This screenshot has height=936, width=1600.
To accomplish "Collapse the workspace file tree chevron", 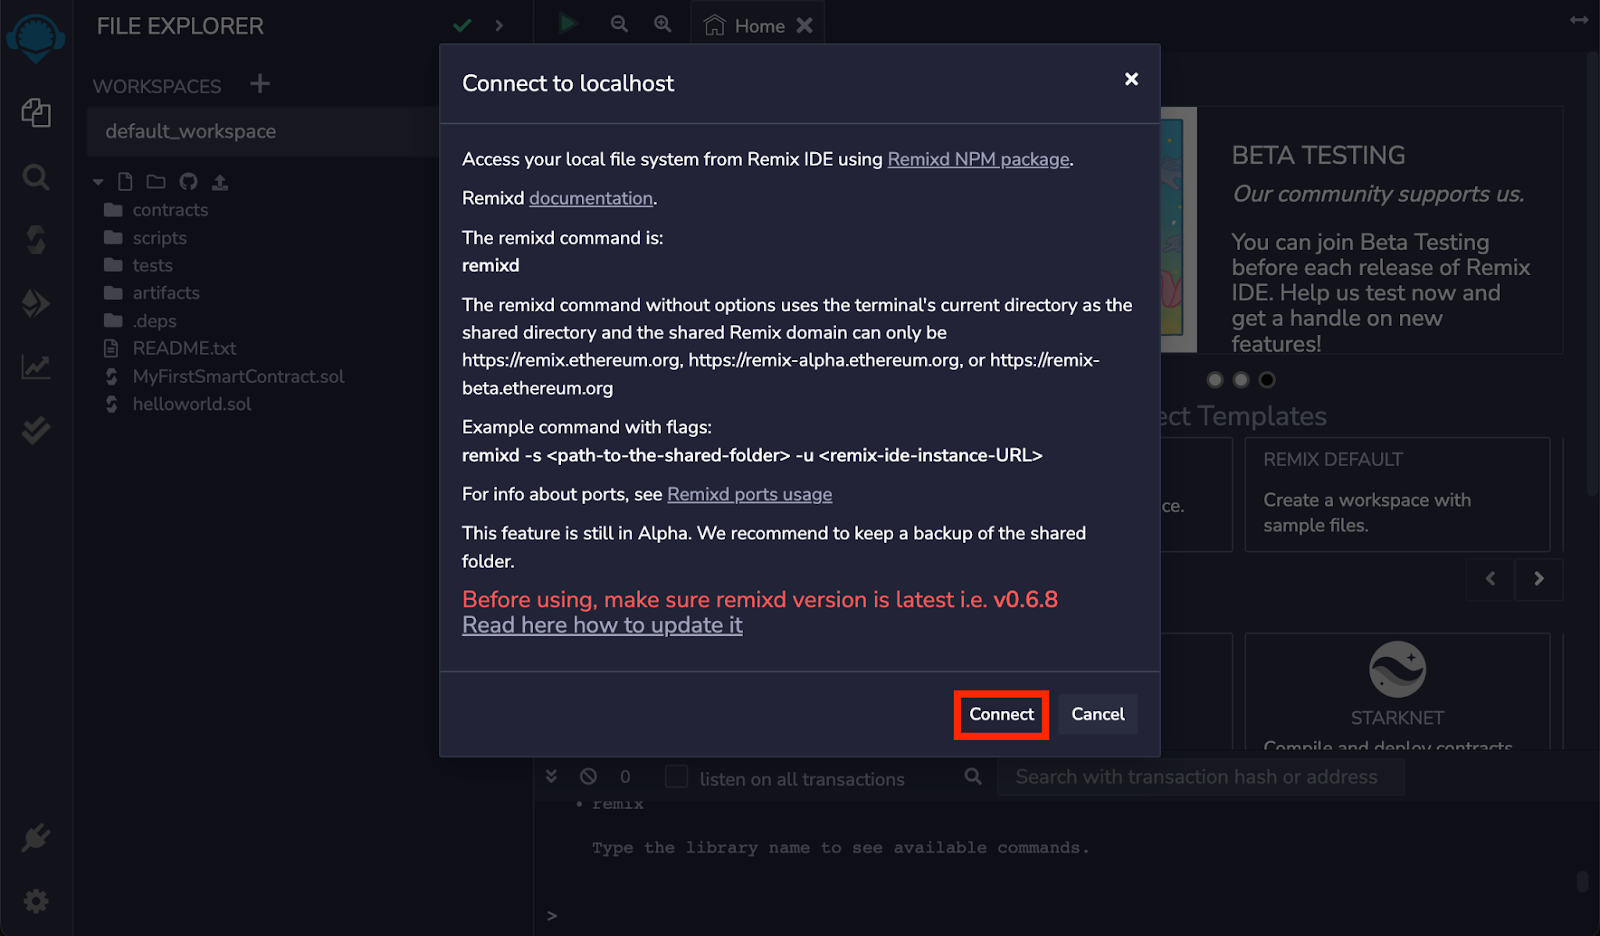I will pyautogui.click(x=97, y=182).
